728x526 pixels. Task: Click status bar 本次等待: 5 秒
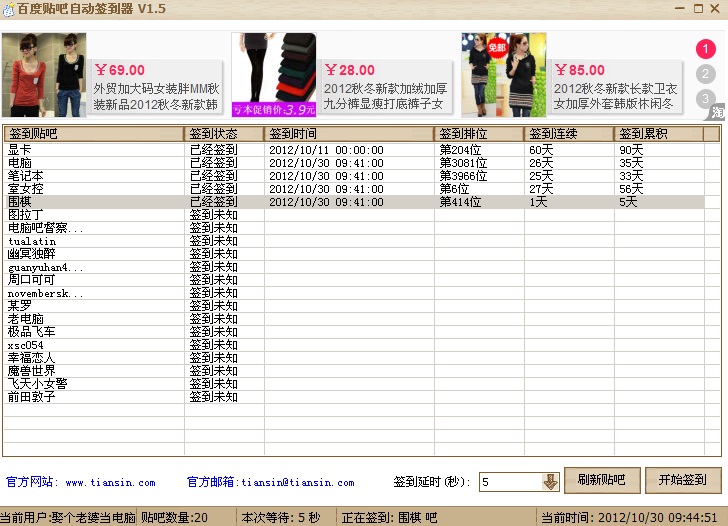(281, 518)
